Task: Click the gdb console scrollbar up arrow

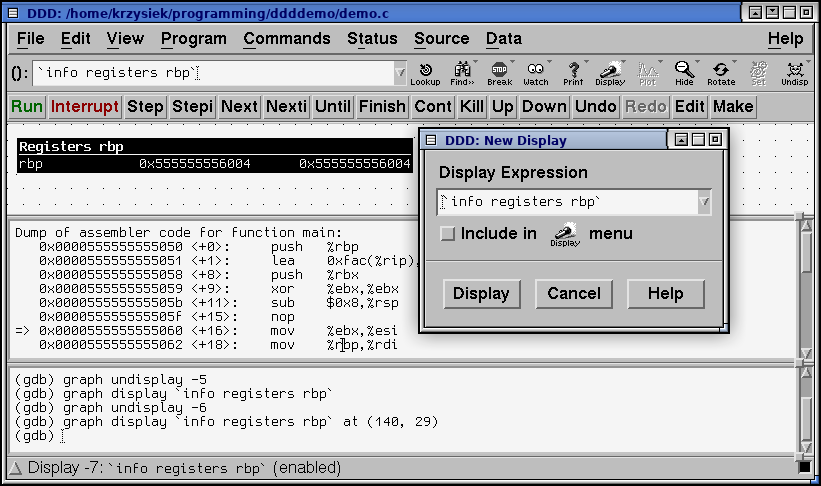Action: point(806,373)
